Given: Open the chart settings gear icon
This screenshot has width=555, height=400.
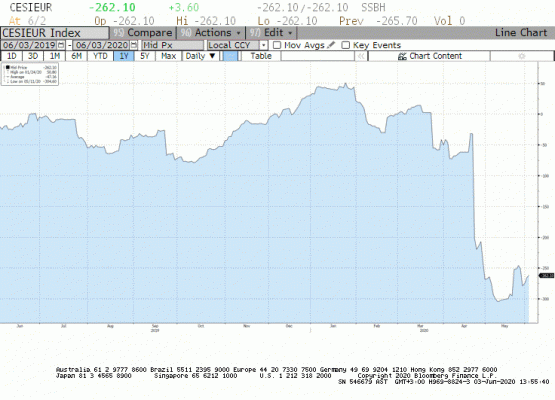Looking at the screenshot, I should click(x=522, y=56).
